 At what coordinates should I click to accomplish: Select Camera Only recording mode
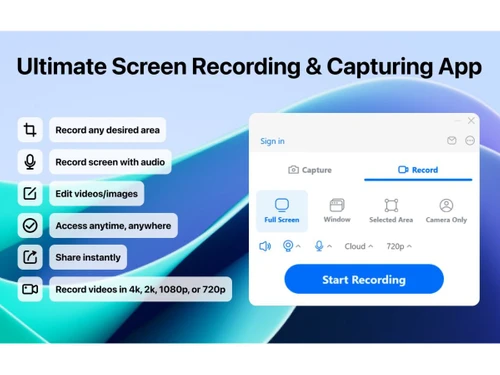(x=446, y=211)
